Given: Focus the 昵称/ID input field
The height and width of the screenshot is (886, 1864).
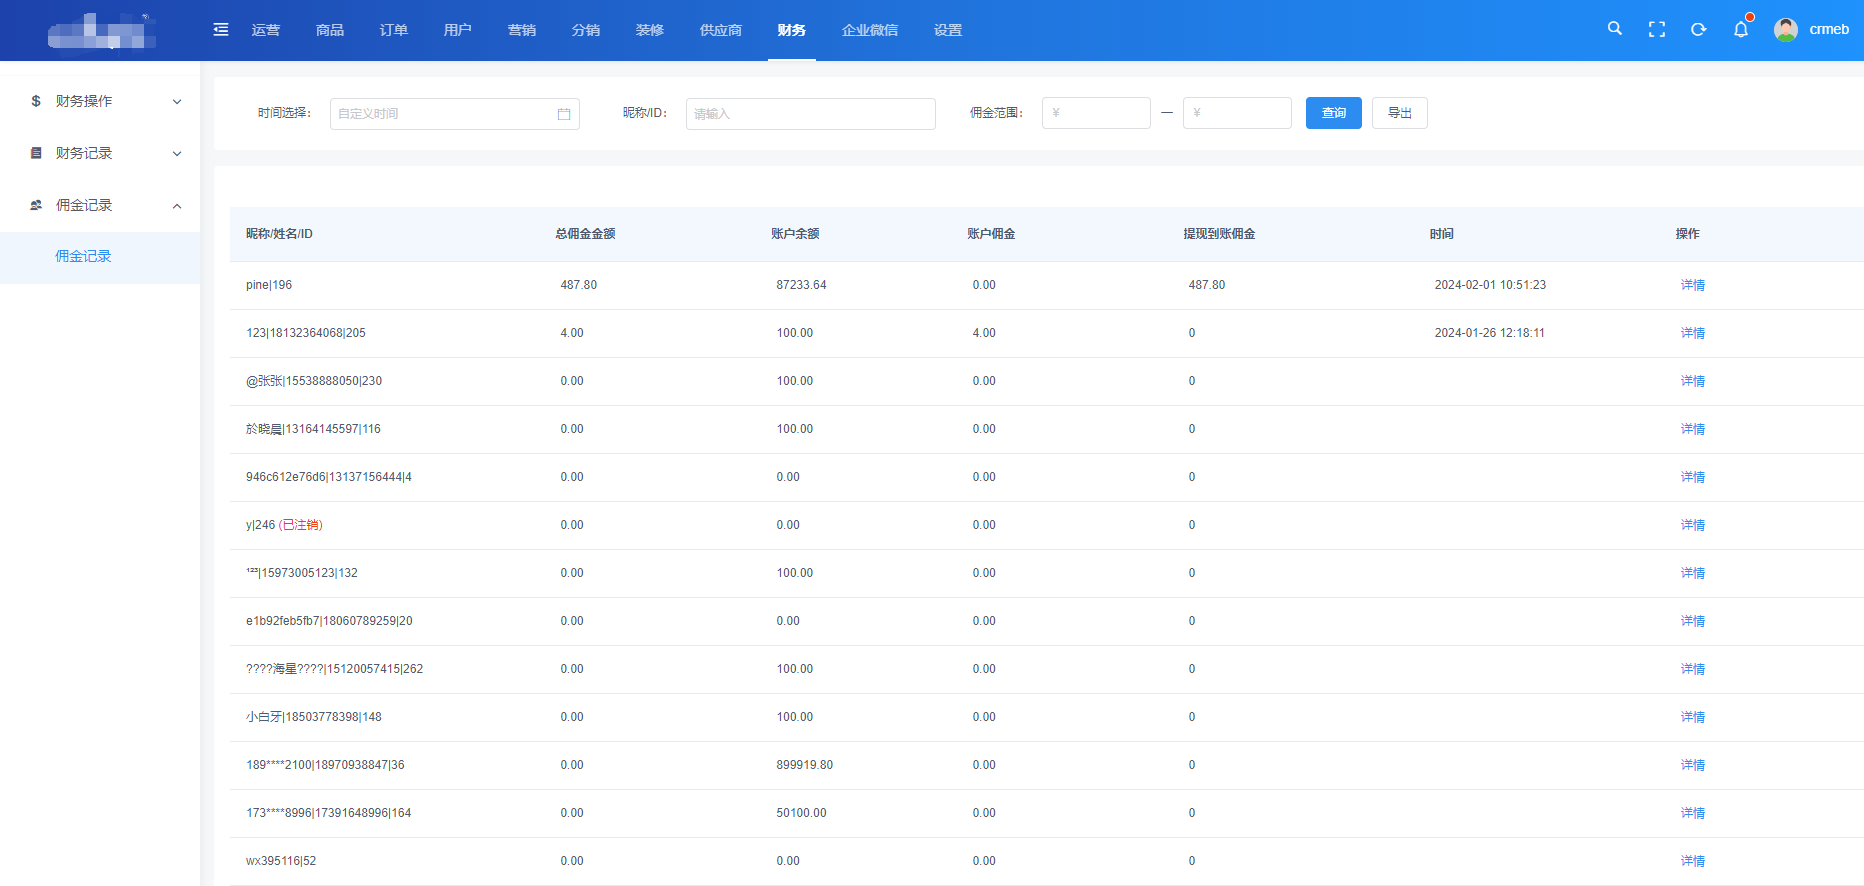Looking at the screenshot, I should pos(811,114).
